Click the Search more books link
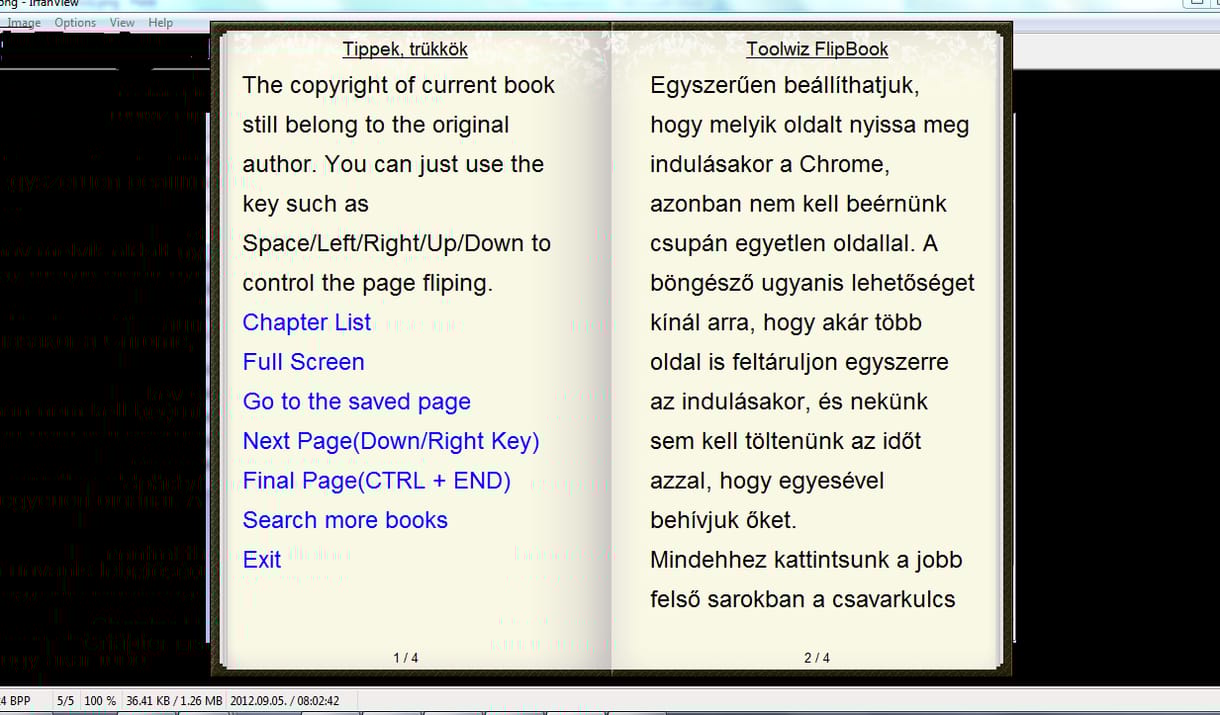This screenshot has height=715, width=1220. pos(345,520)
